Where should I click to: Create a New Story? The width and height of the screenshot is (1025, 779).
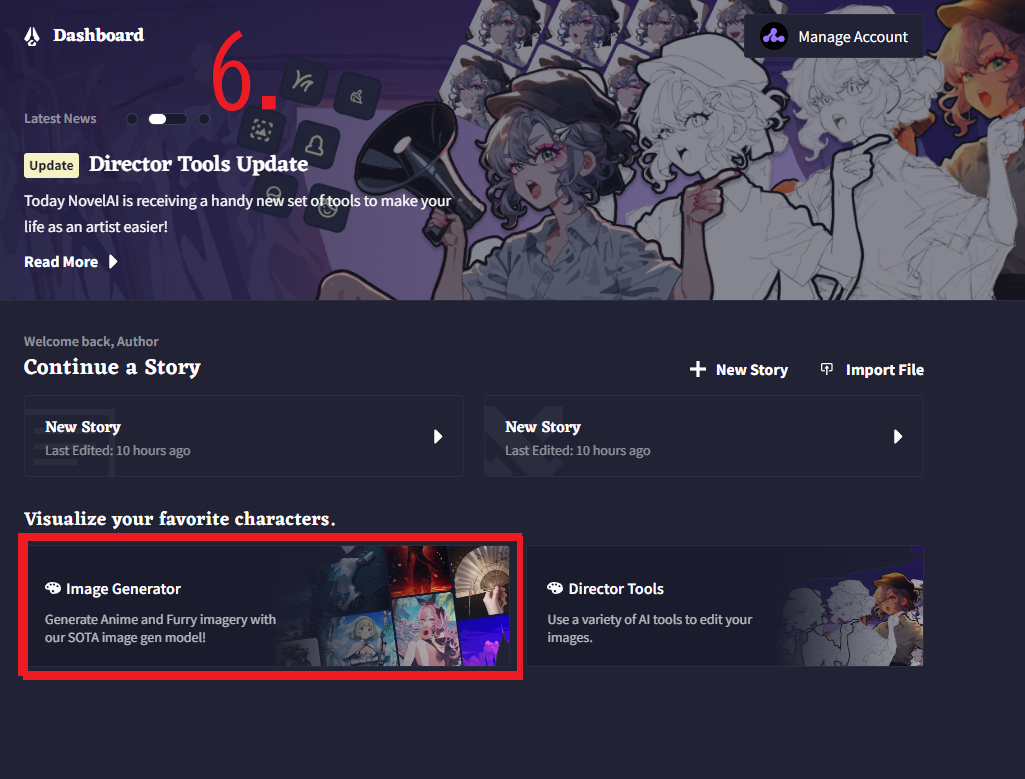coord(739,370)
